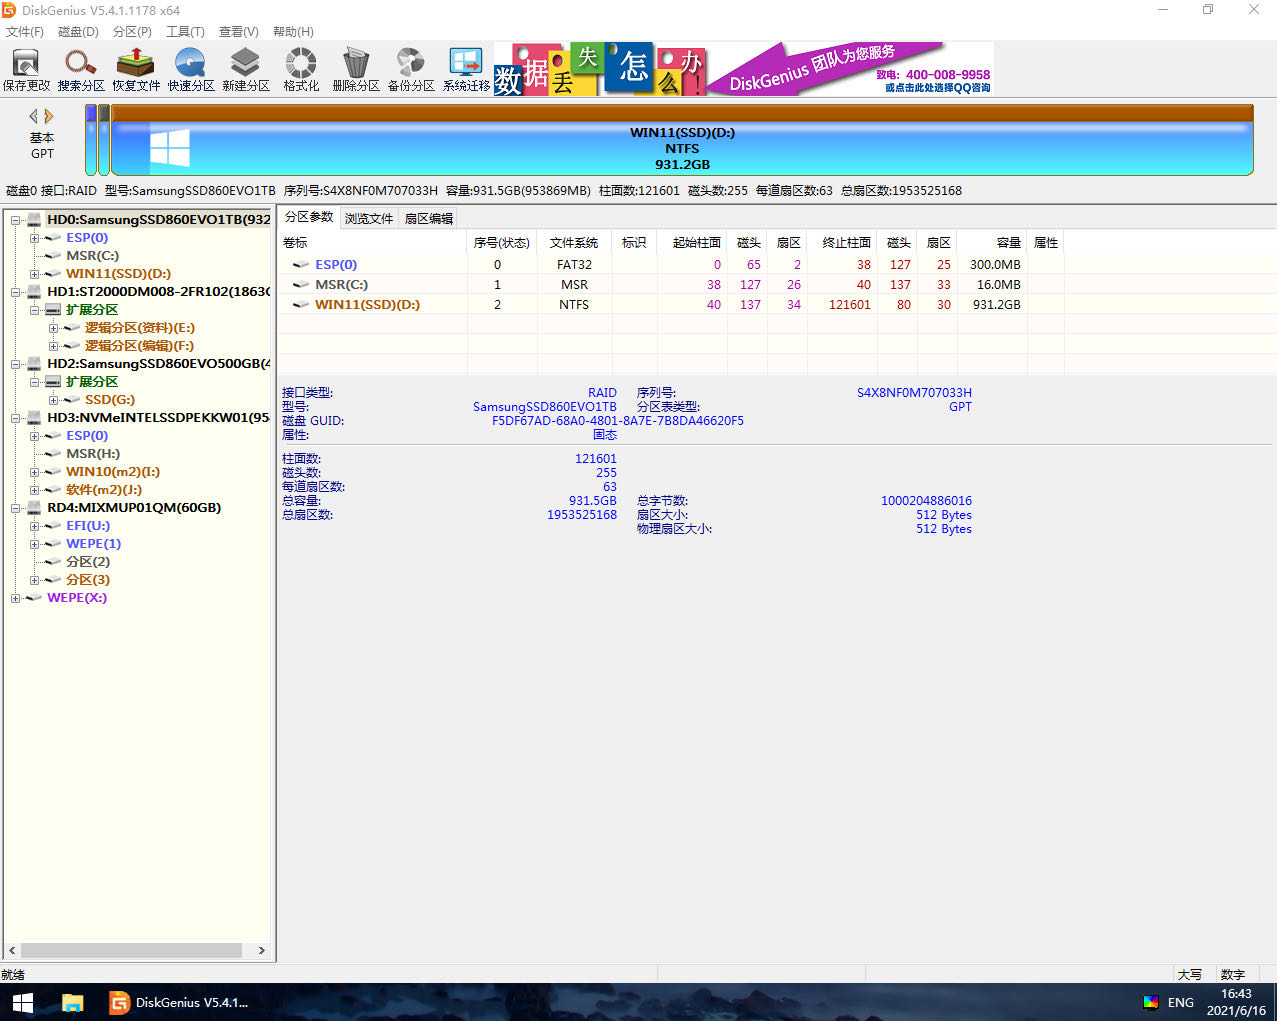
Task: Open the 查看(V) menu
Action: 238,32
